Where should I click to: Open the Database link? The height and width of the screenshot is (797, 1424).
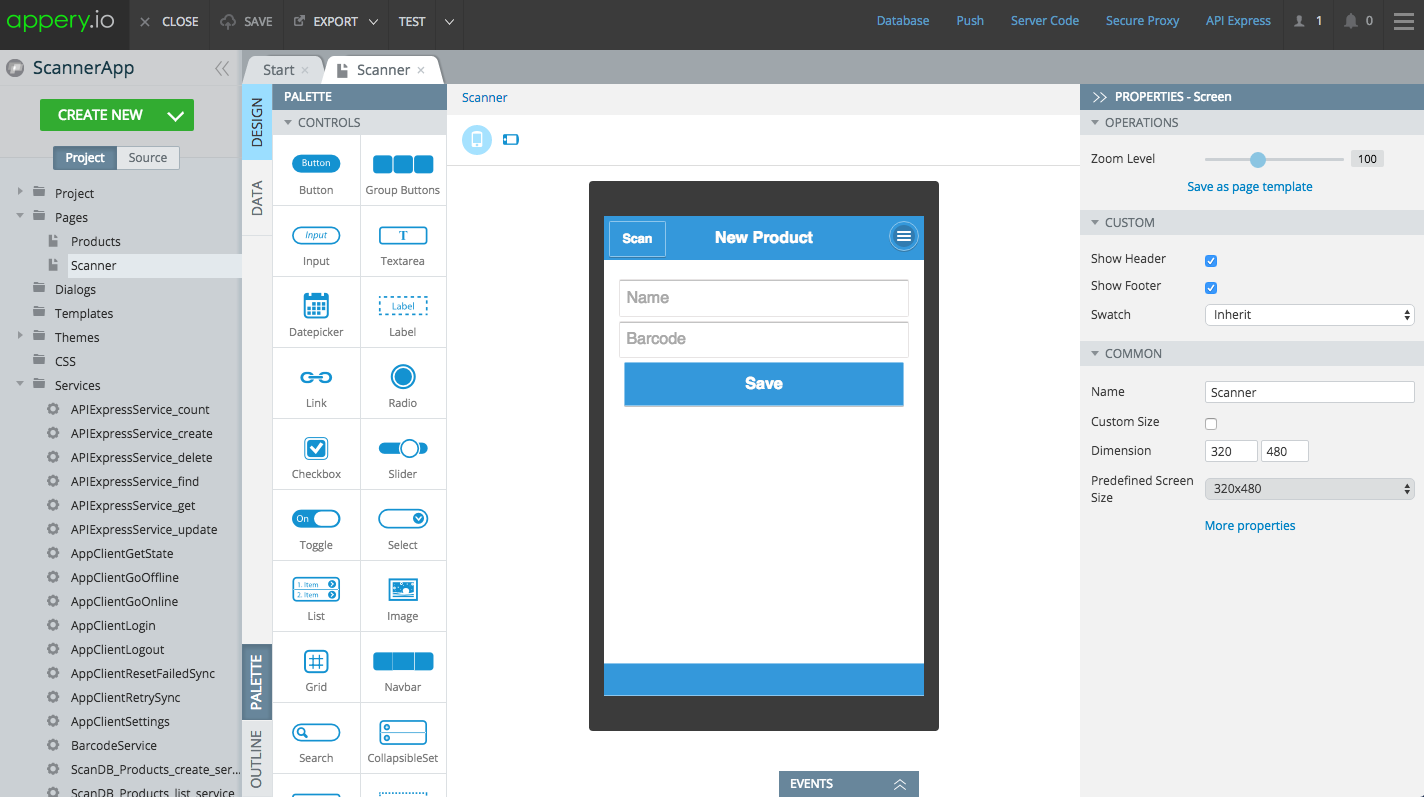[x=903, y=21]
